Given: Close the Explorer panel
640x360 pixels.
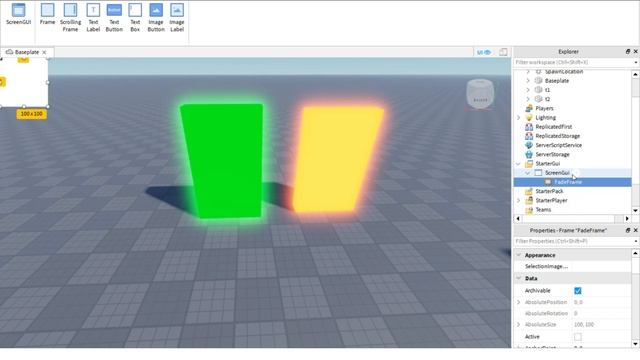Looking at the screenshot, I should 636,51.
